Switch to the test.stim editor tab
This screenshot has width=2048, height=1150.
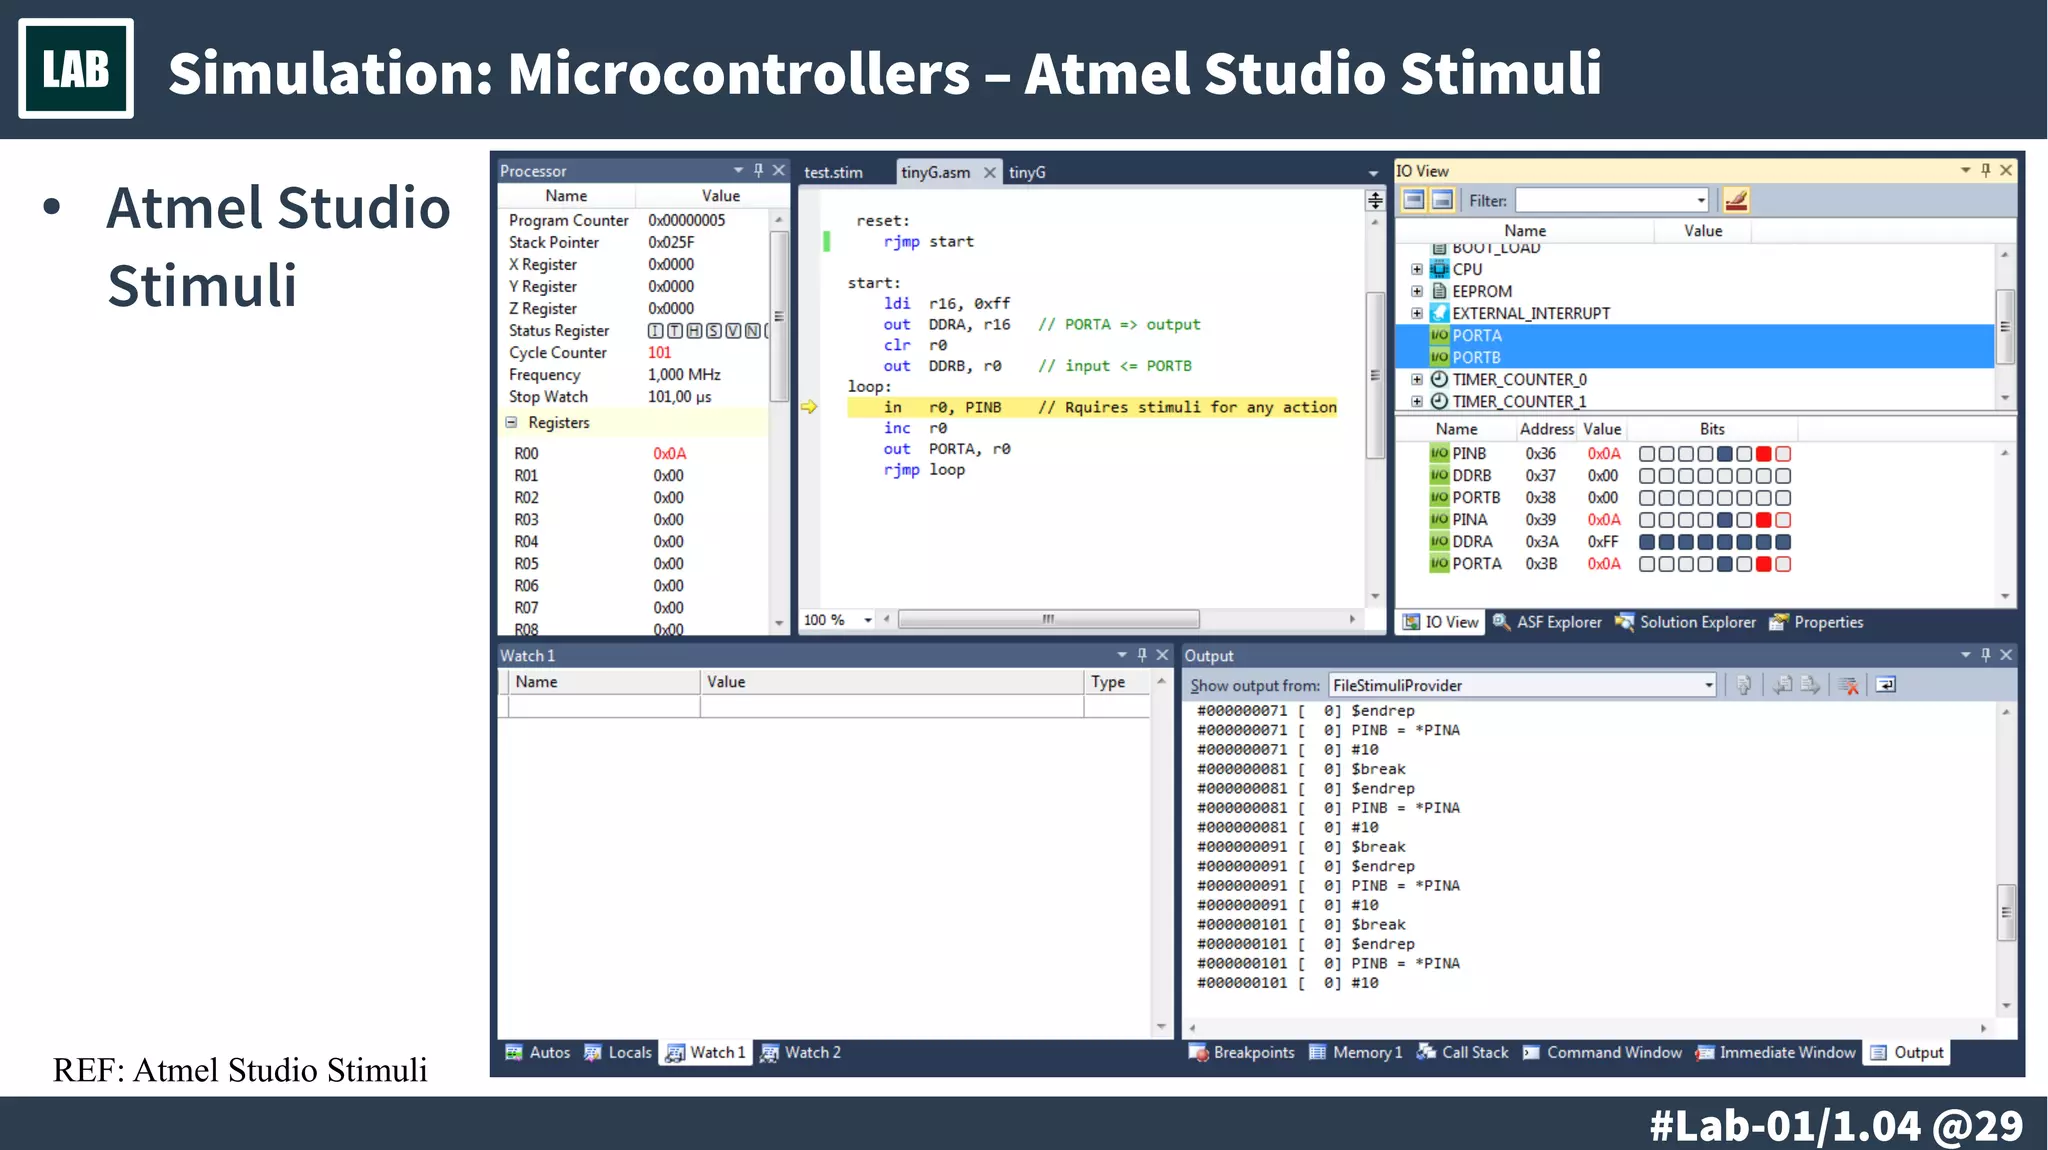pyautogui.click(x=833, y=172)
